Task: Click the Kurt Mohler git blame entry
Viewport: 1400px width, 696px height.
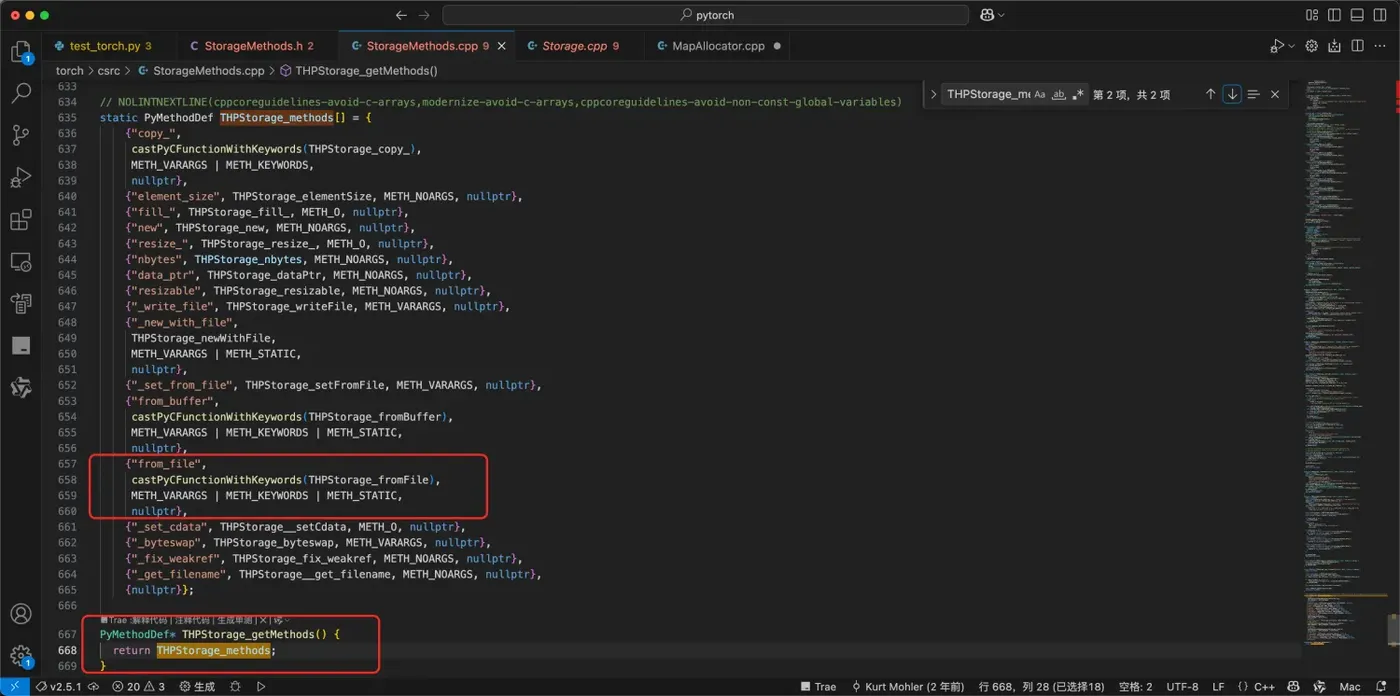Action: (908, 686)
